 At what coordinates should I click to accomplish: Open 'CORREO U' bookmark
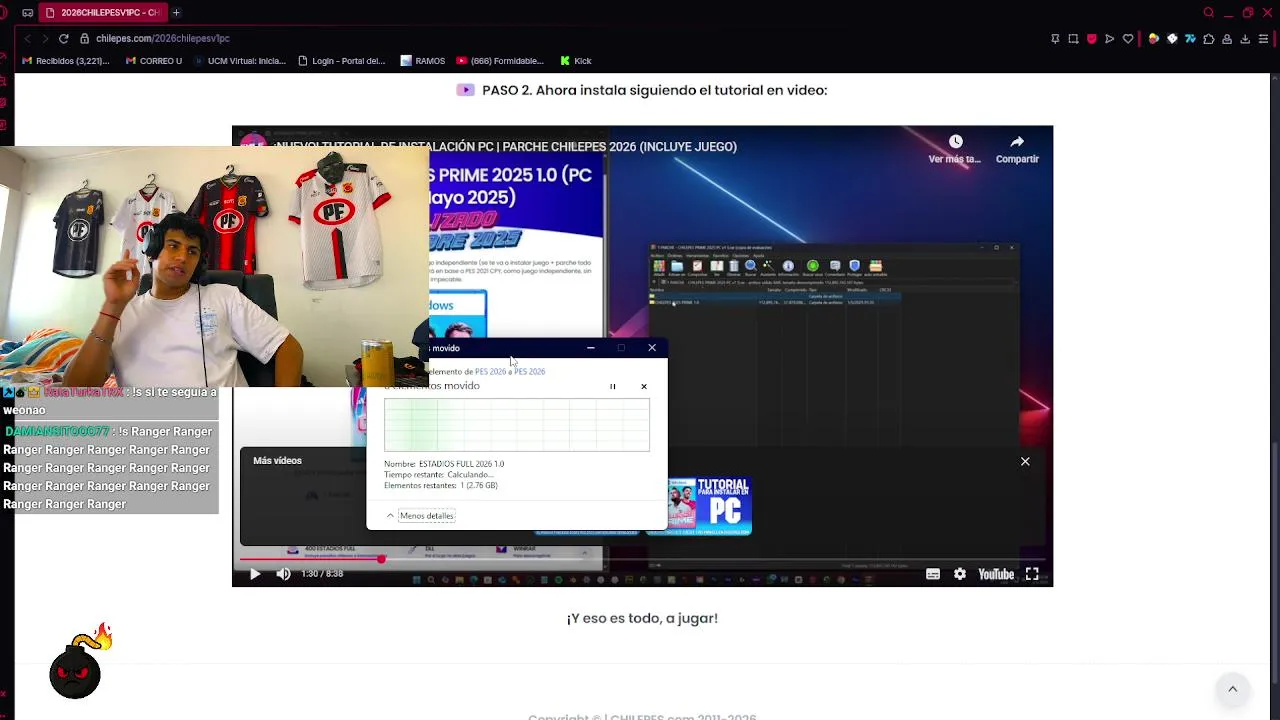coord(154,61)
